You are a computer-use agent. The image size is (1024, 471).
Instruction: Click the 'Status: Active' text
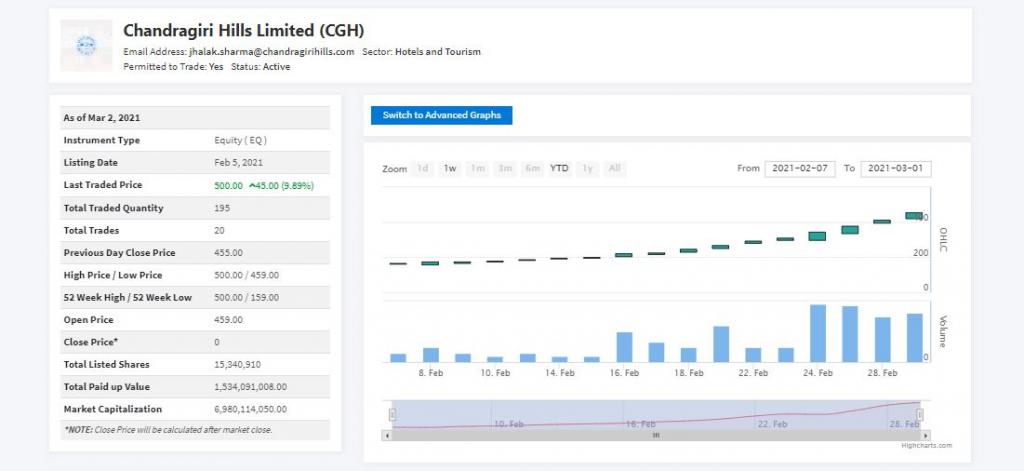point(261,67)
